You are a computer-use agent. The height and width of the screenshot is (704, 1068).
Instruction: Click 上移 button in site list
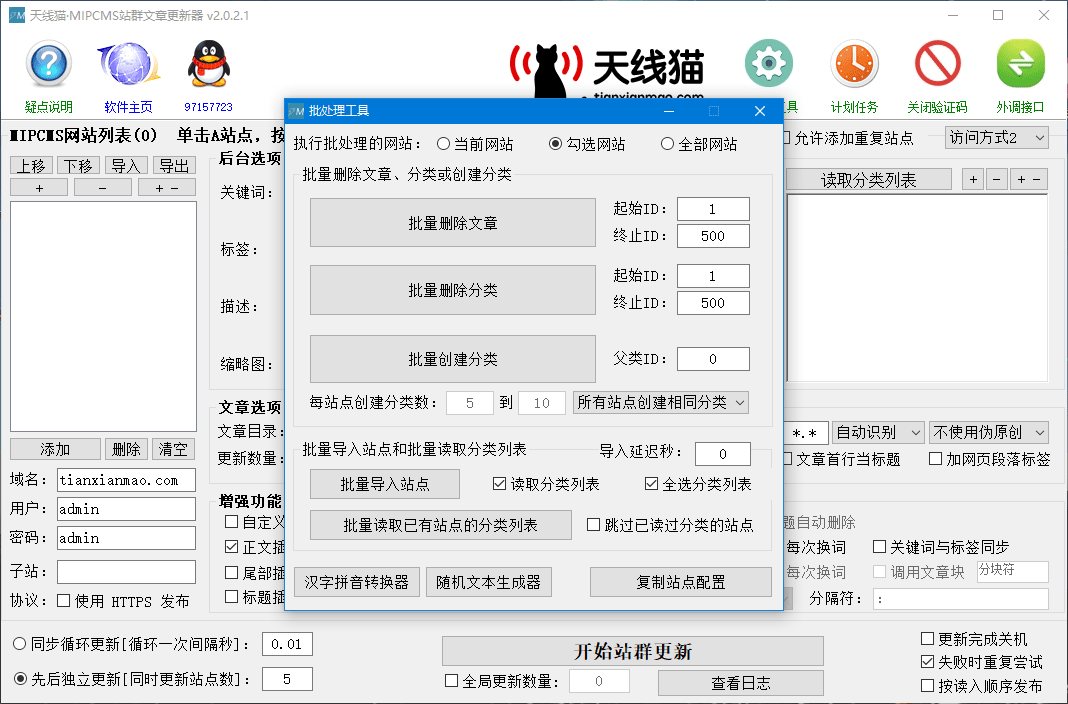tap(31, 165)
